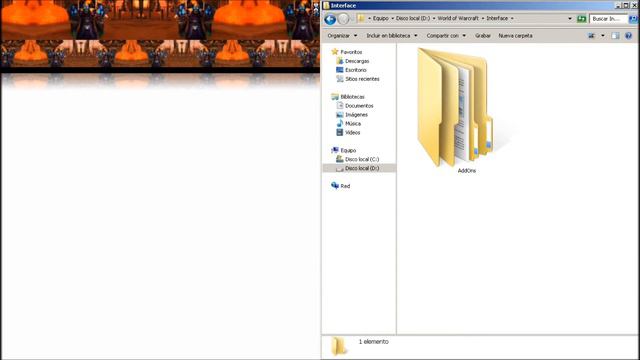Select Equipo in the navigation pane
The width and height of the screenshot is (640, 360).
click(348, 150)
